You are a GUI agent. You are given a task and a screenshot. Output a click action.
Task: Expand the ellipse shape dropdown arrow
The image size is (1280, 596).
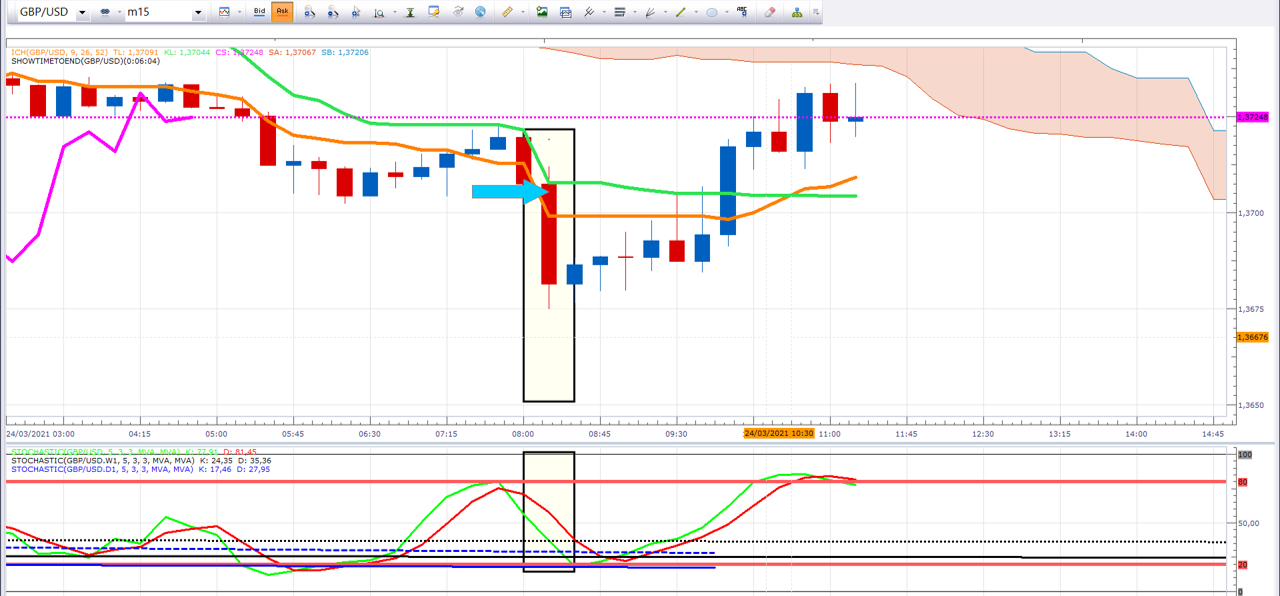coord(726,12)
